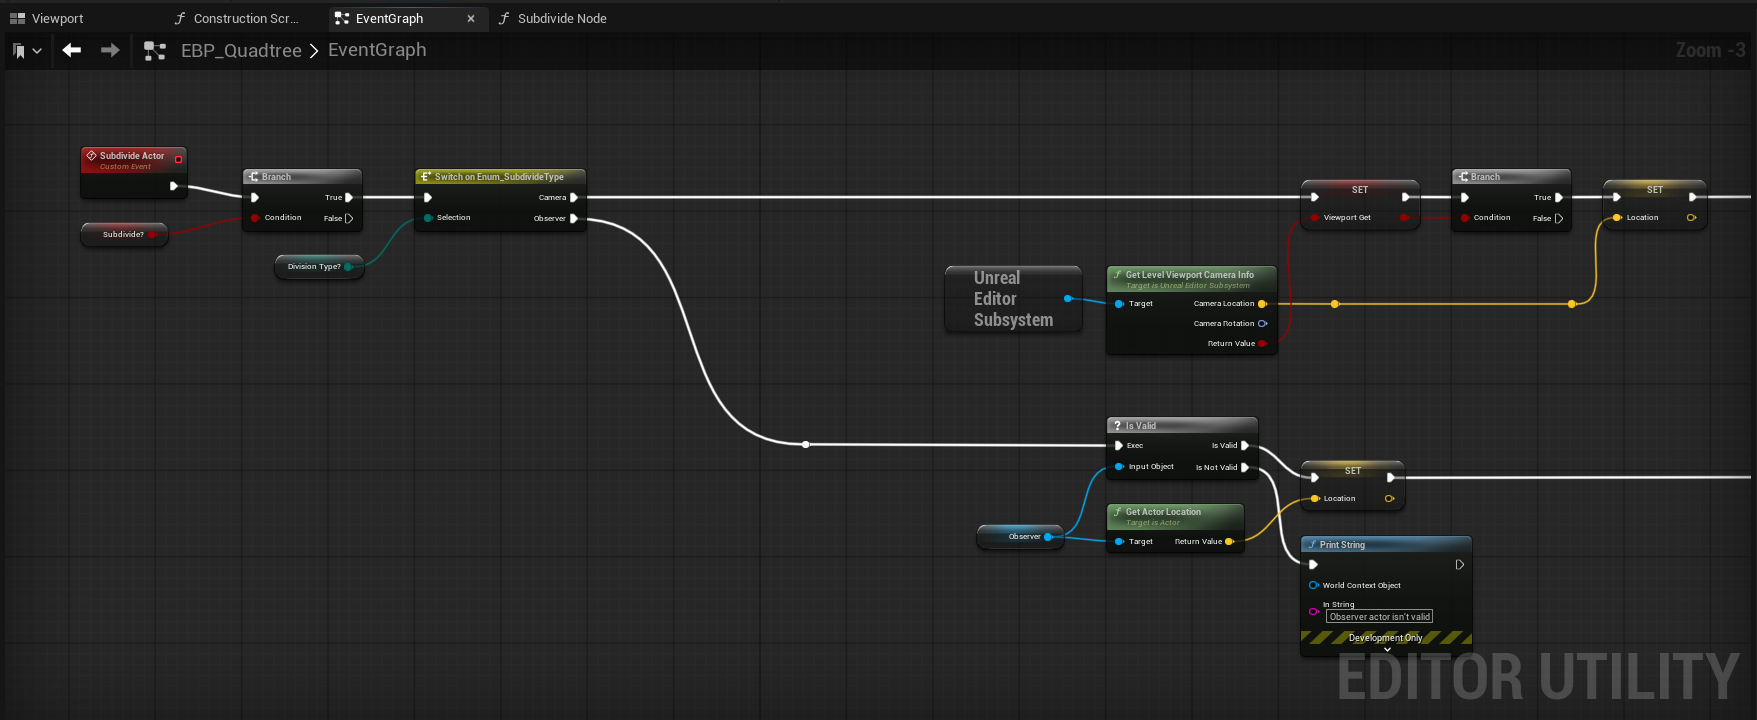Select the Observer variable node
Viewport: 1757px width, 720px height.
(1019, 537)
